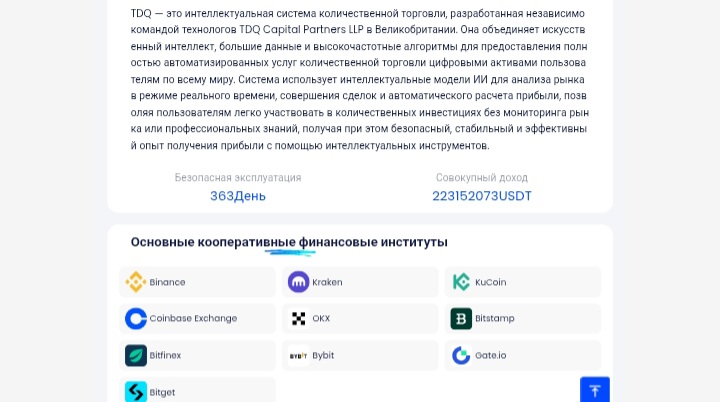Image resolution: width=720 pixels, height=402 pixels.
Task: Select the Bitfinex label text
Action: [x=165, y=355]
